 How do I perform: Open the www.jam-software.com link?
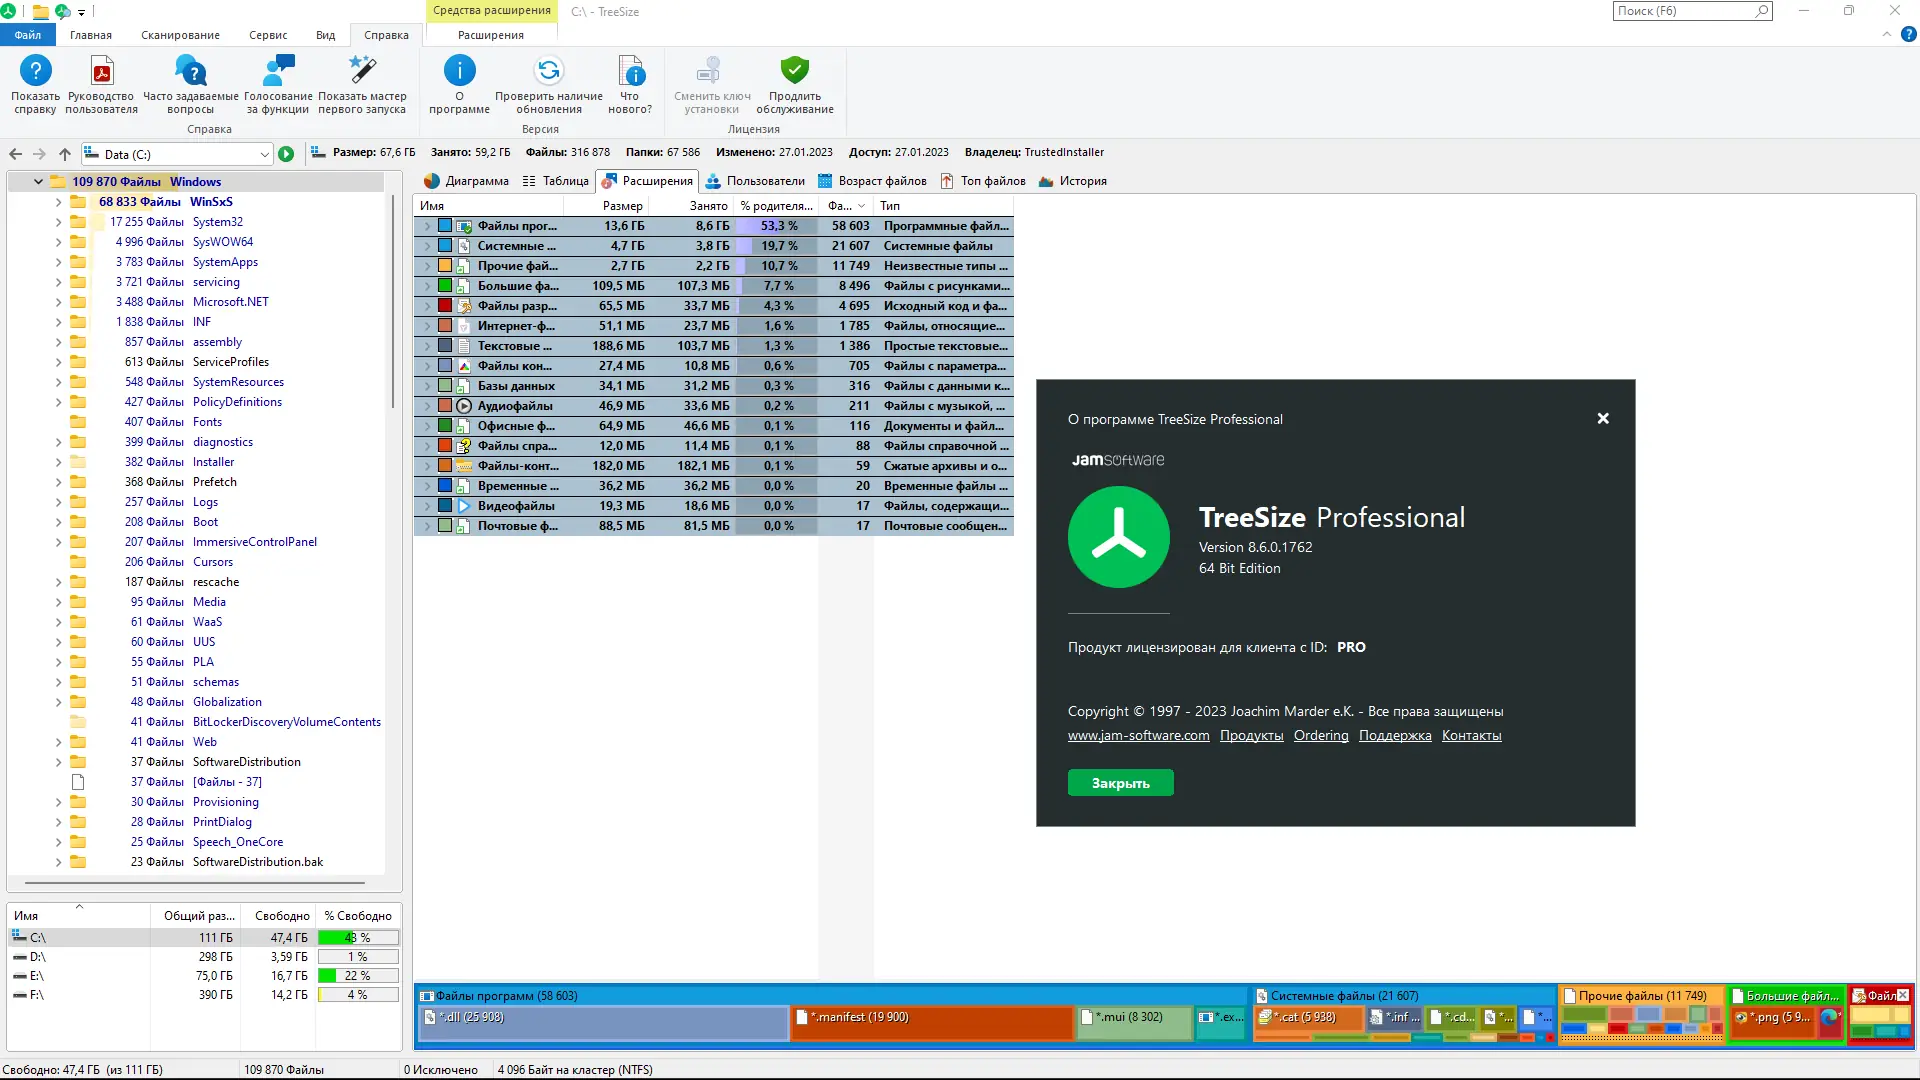point(1138,736)
